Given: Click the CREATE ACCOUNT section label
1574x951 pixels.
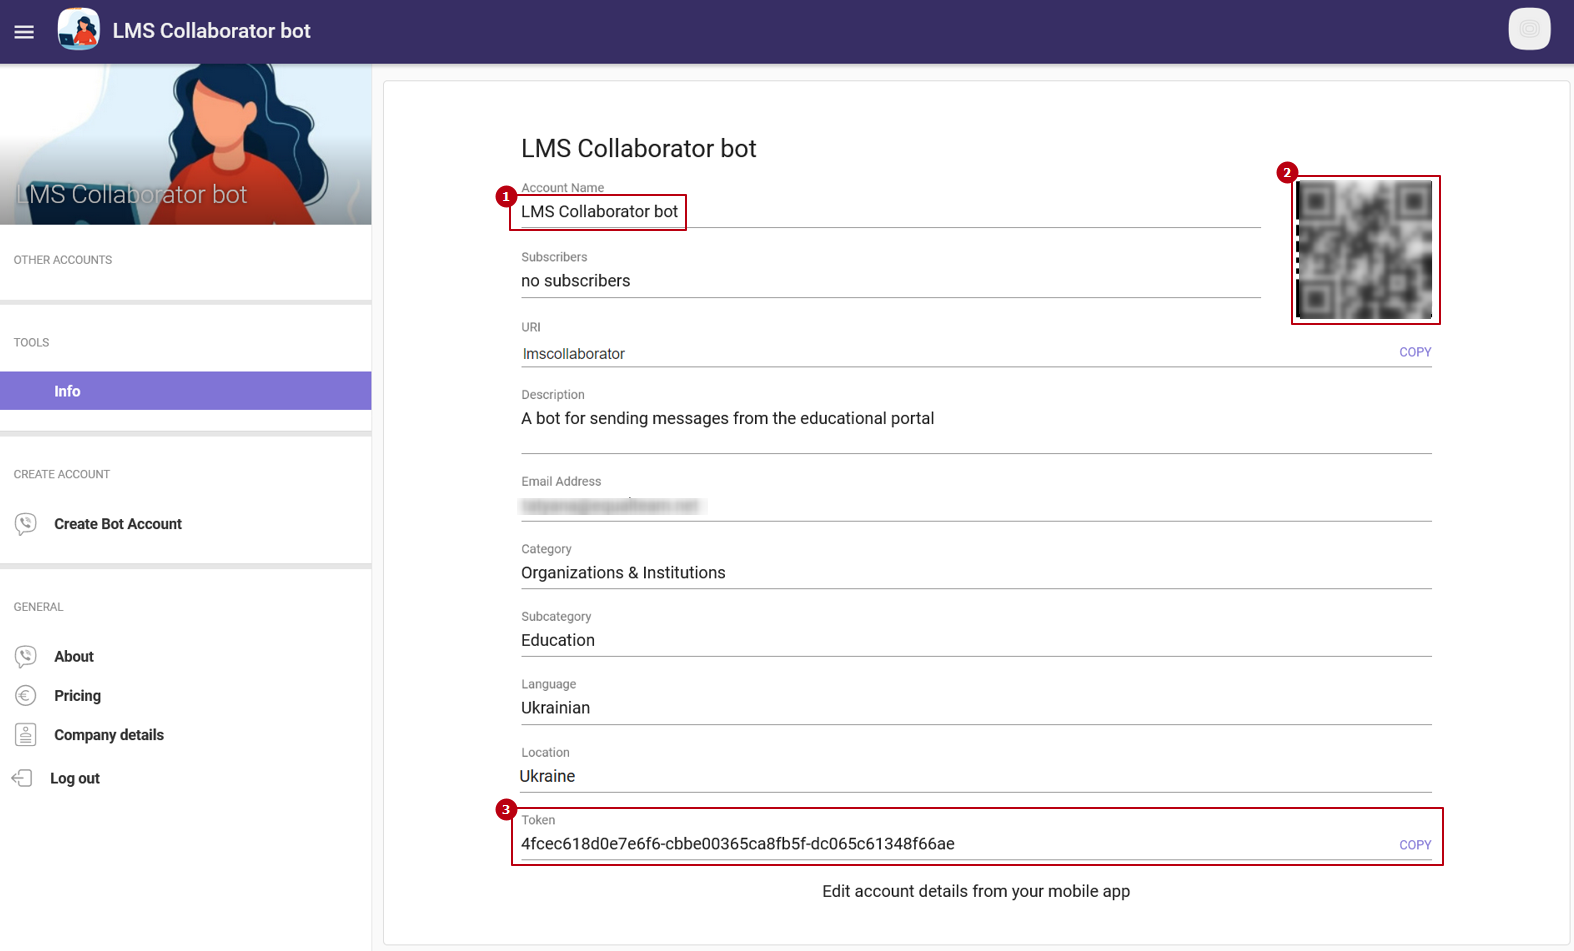Looking at the screenshot, I should (62, 475).
